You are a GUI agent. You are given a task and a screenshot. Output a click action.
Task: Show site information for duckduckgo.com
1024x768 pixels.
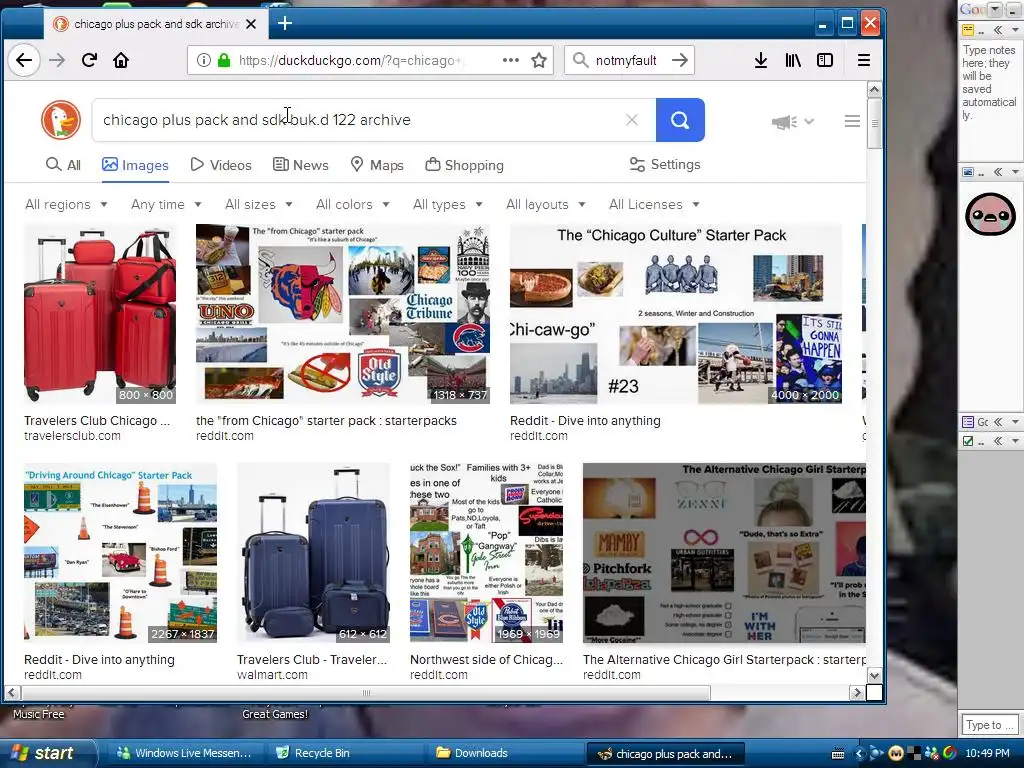(204, 60)
